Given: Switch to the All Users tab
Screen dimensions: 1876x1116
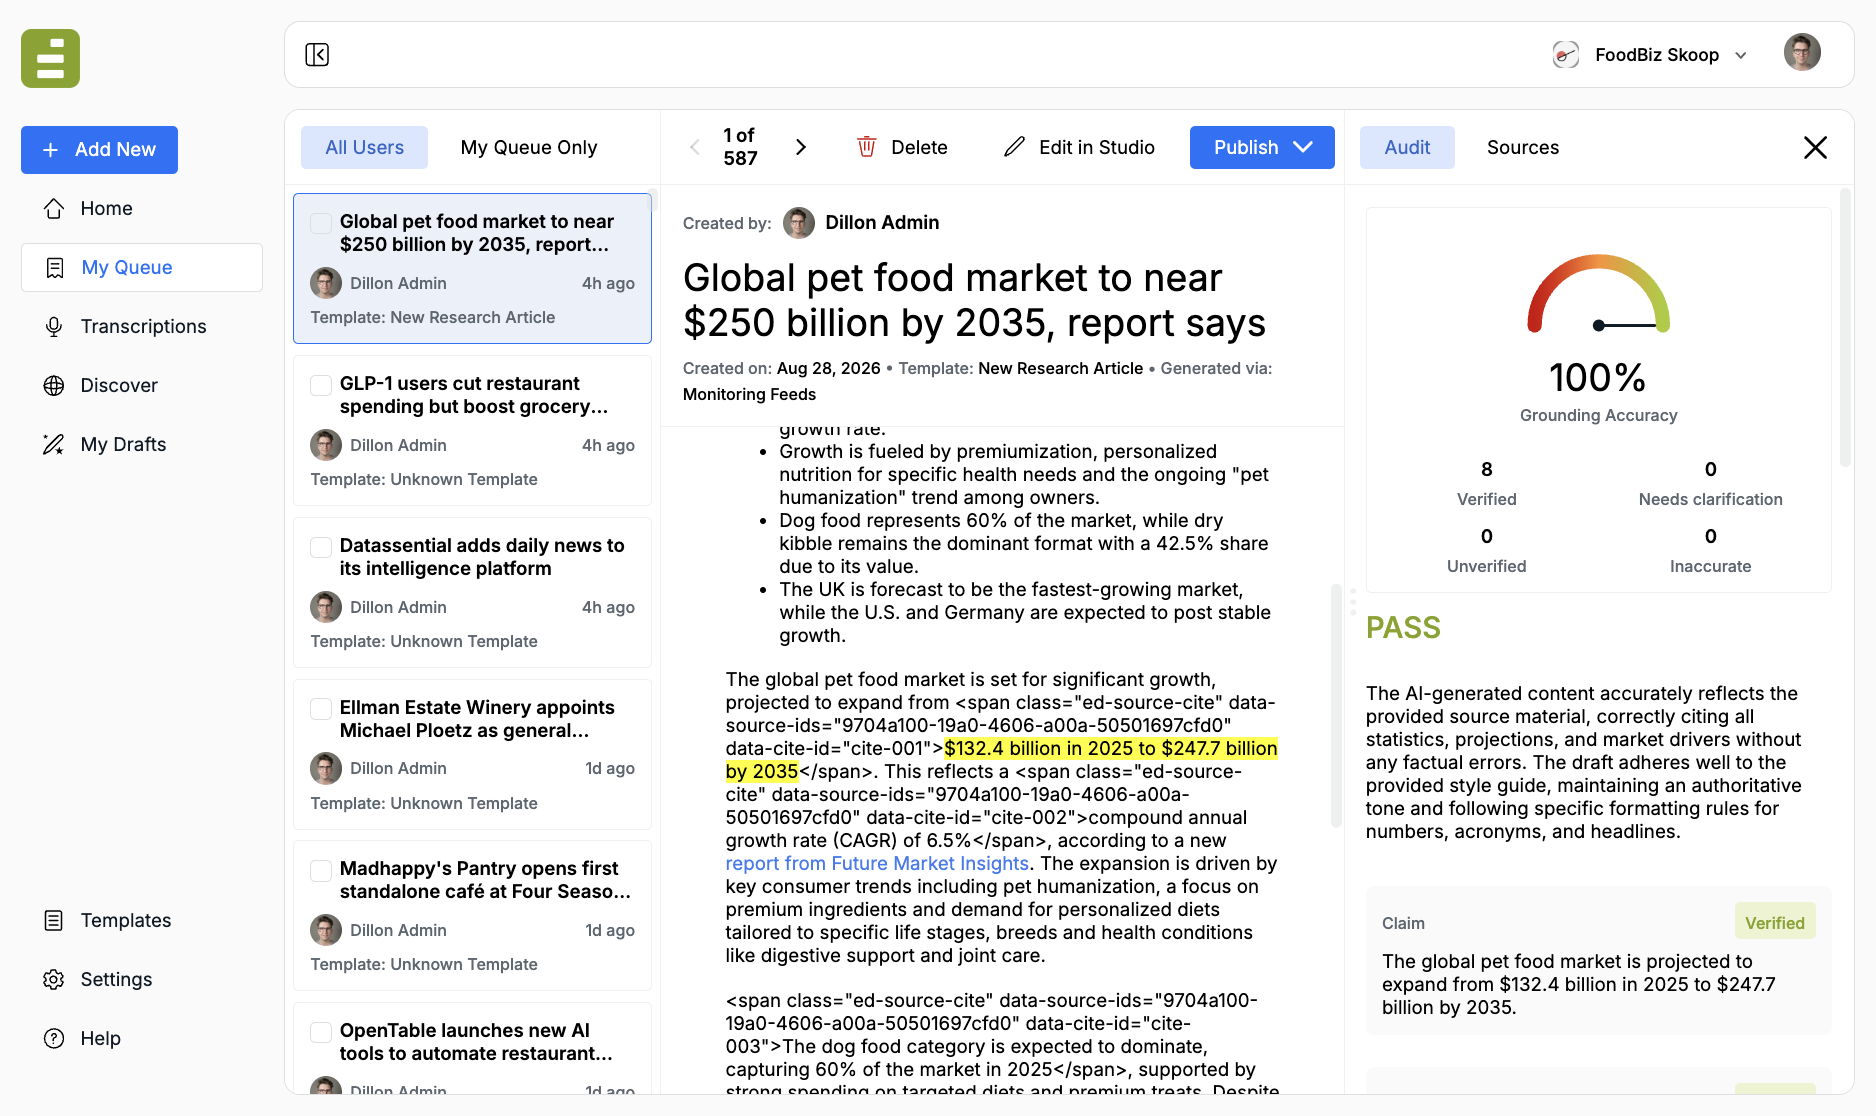Looking at the screenshot, I should tap(364, 147).
